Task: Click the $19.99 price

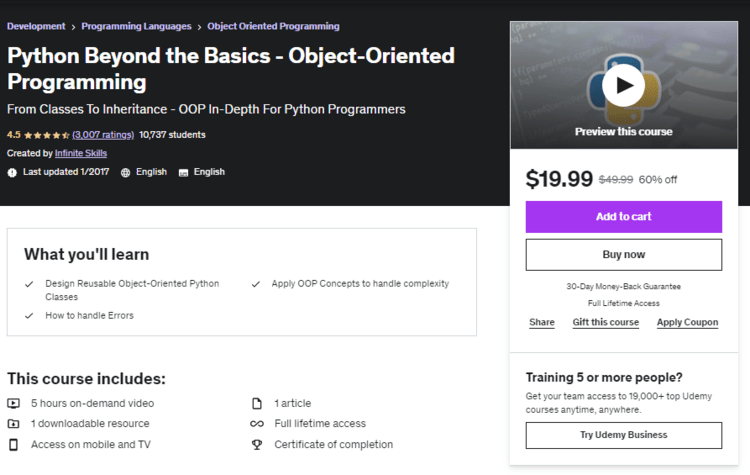Action: [x=559, y=179]
